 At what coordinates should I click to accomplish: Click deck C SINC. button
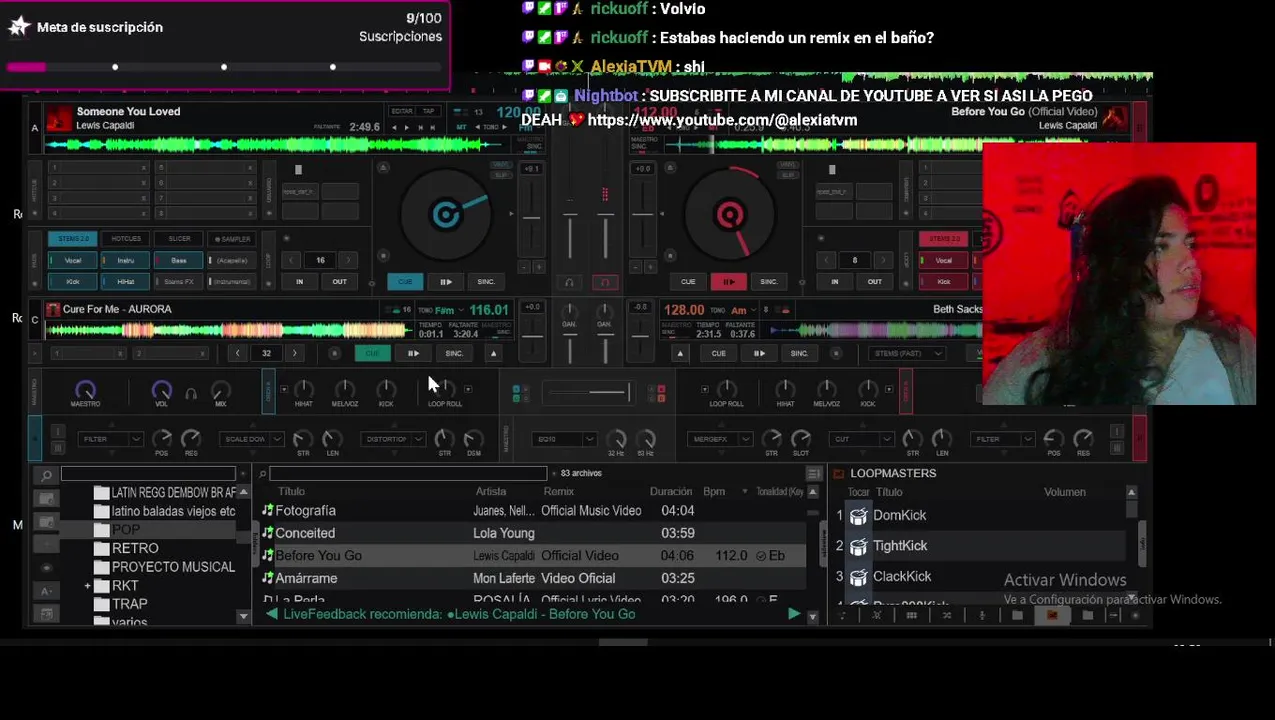[454, 353]
